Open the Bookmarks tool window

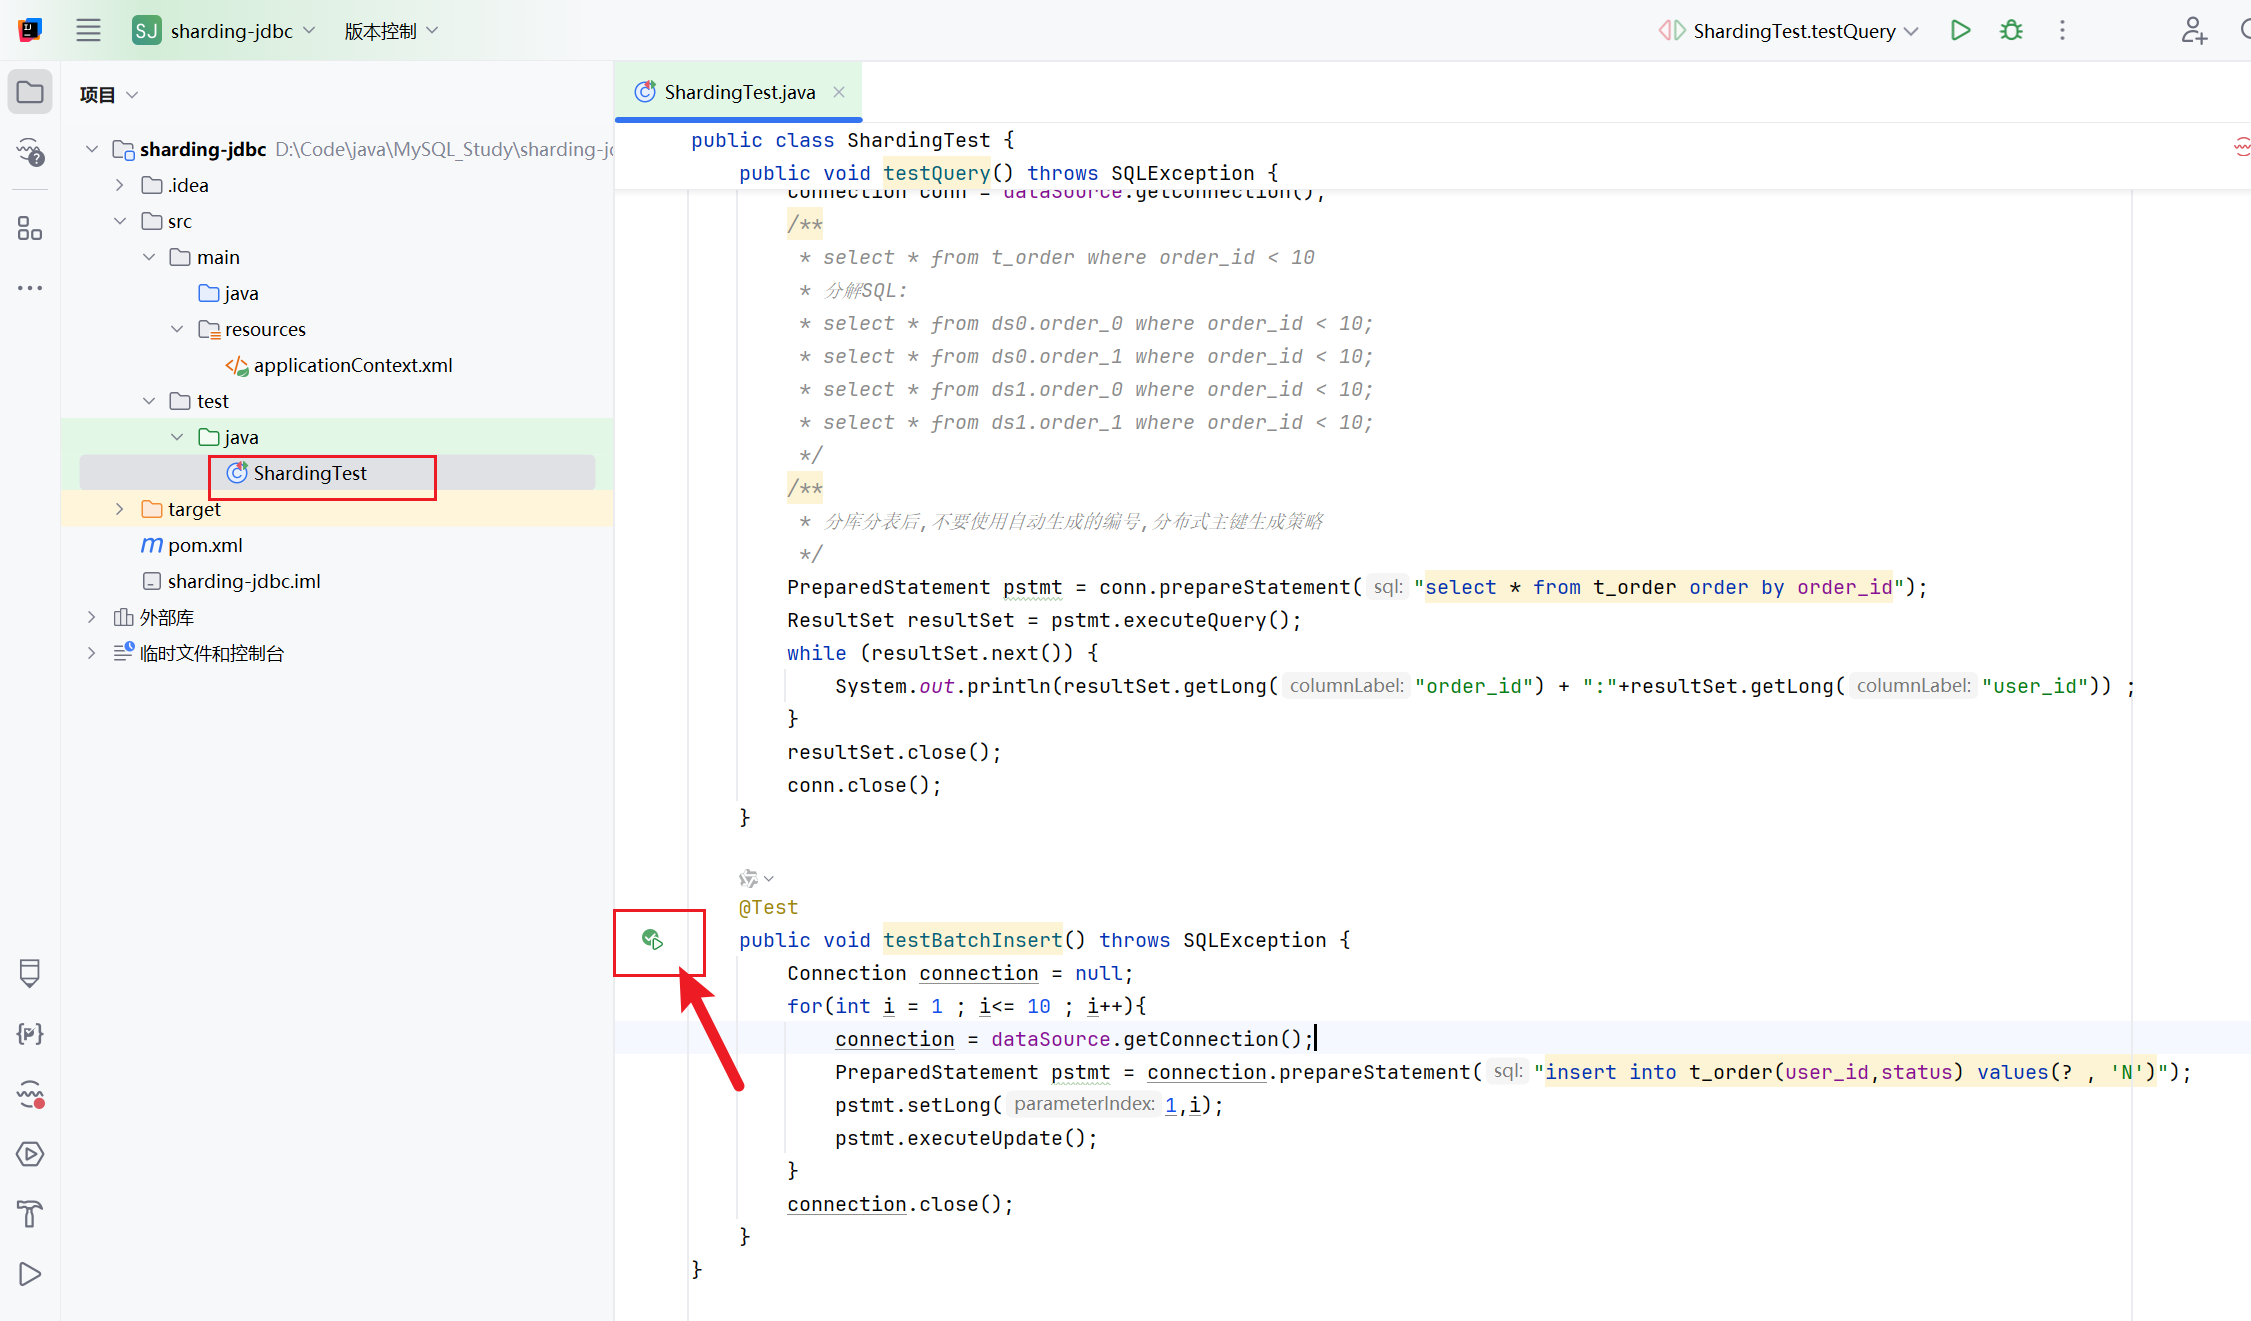(30, 973)
